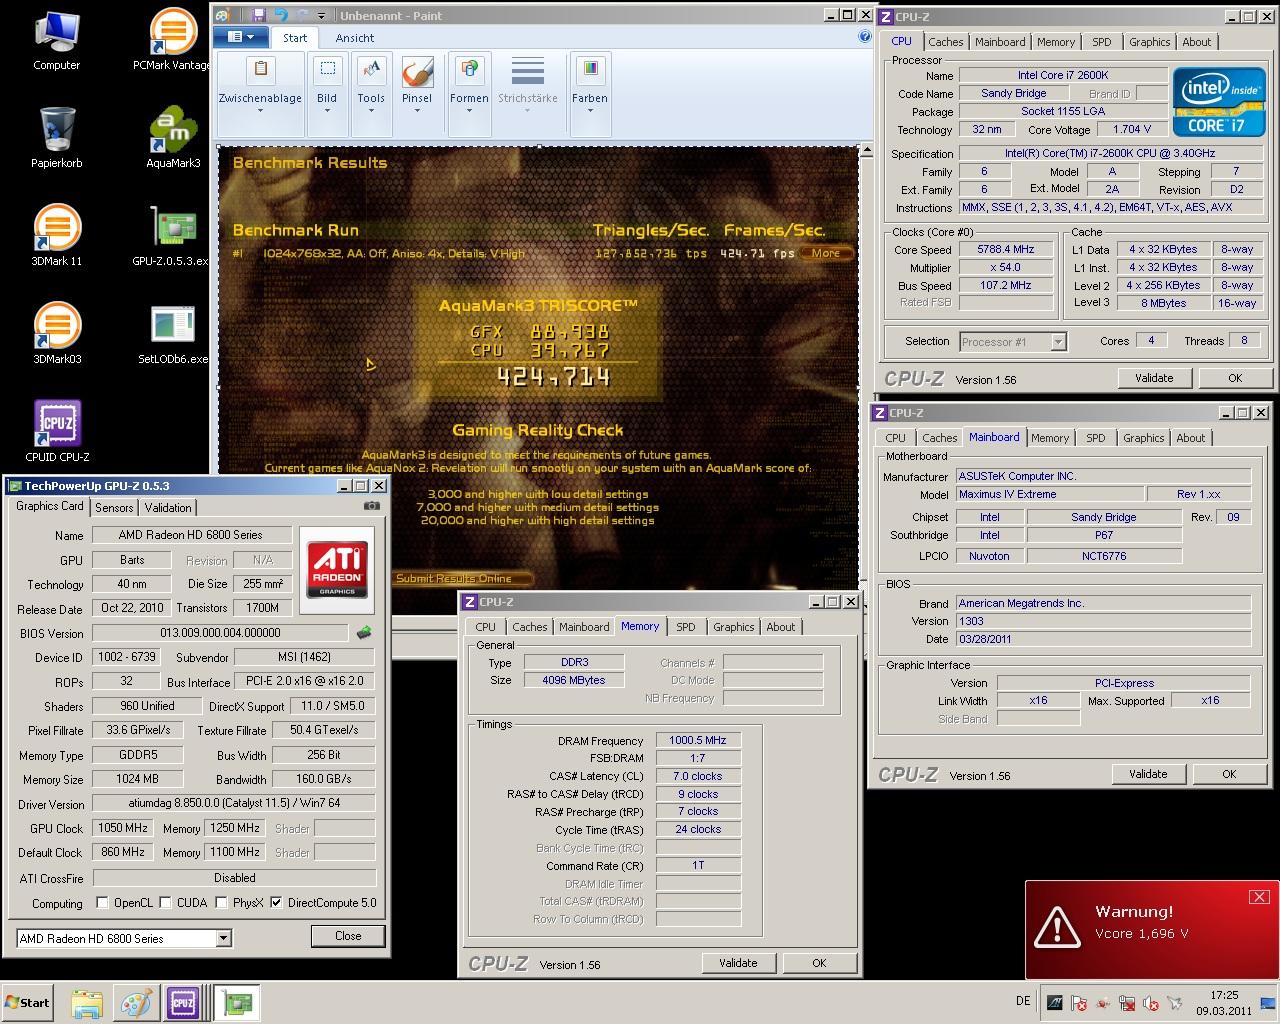Click Validate in CPU-Z Mainboard window
The image size is (1280, 1024).
pyautogui.click(x=1148, y=774)
